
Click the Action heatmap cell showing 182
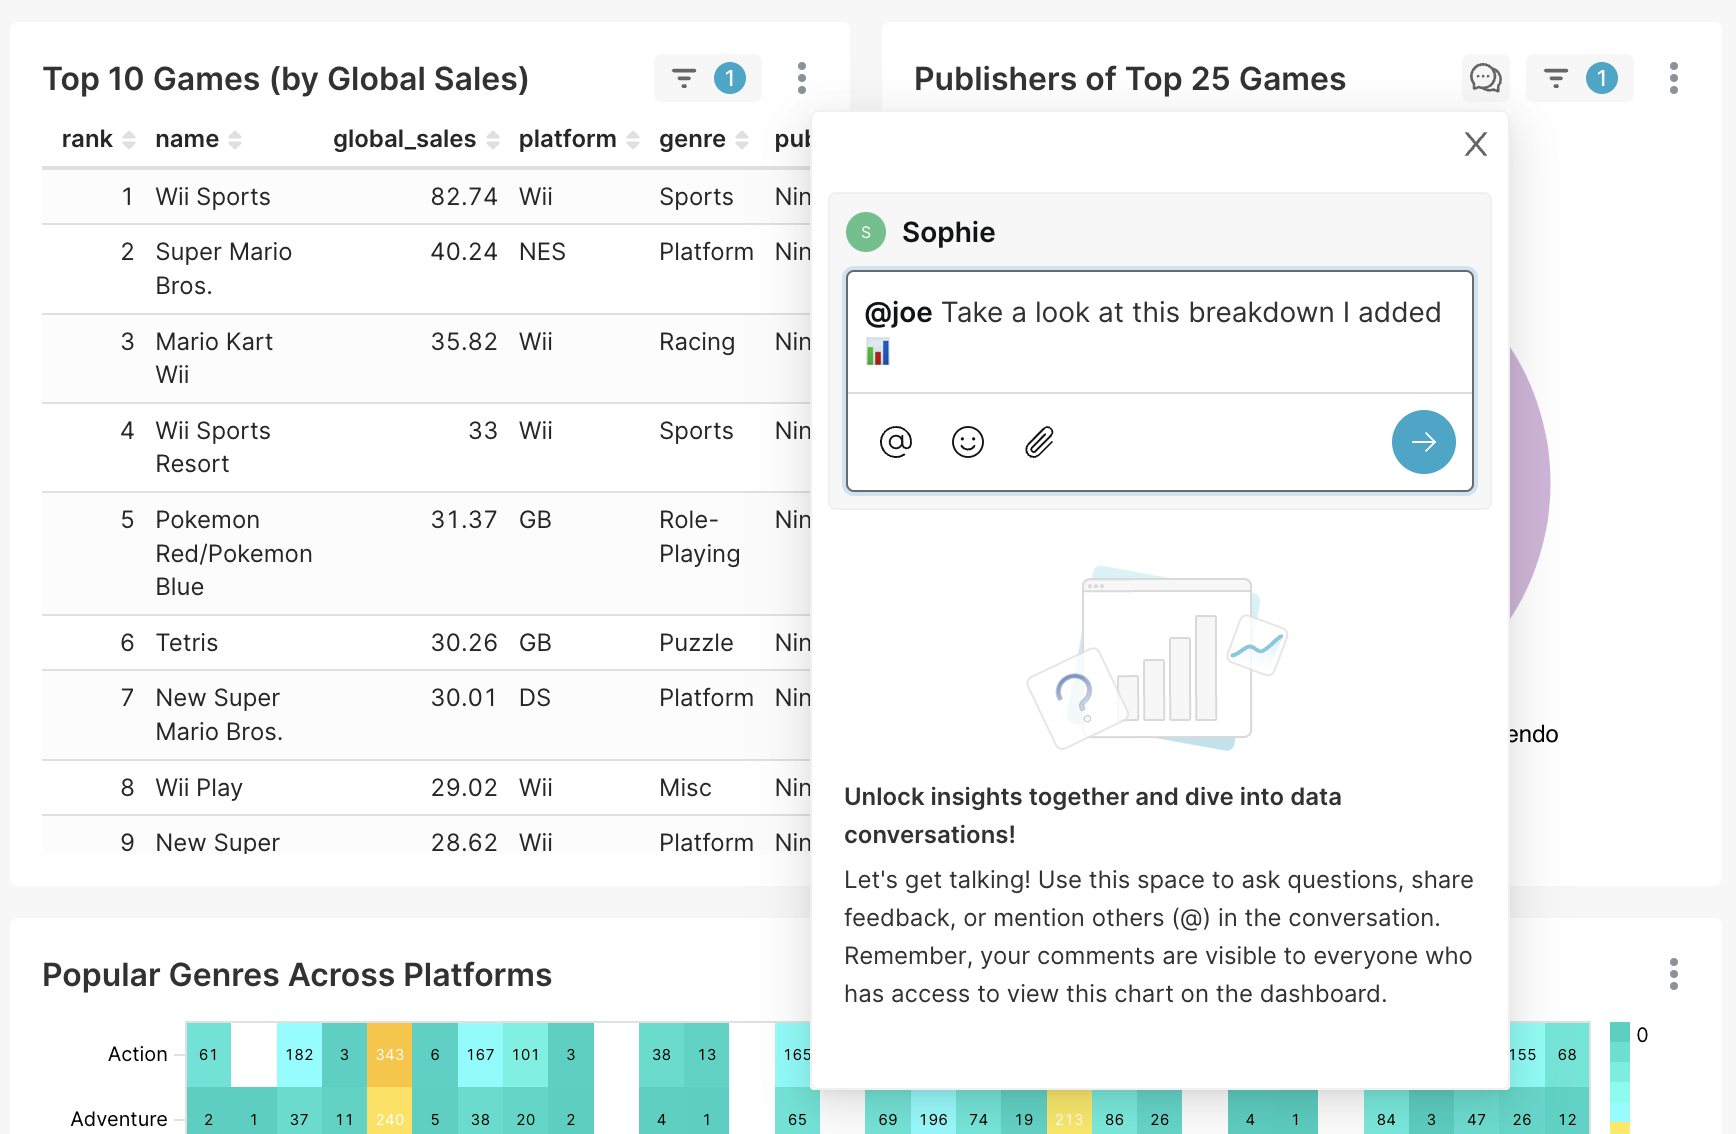point(299,1054)
